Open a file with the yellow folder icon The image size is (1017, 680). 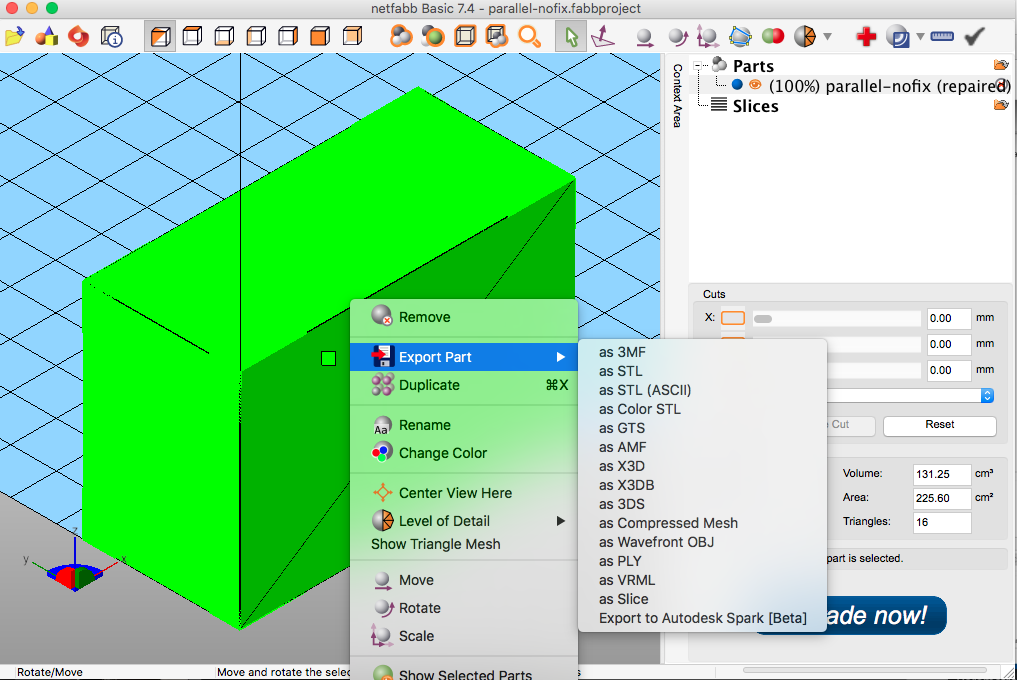14,36
